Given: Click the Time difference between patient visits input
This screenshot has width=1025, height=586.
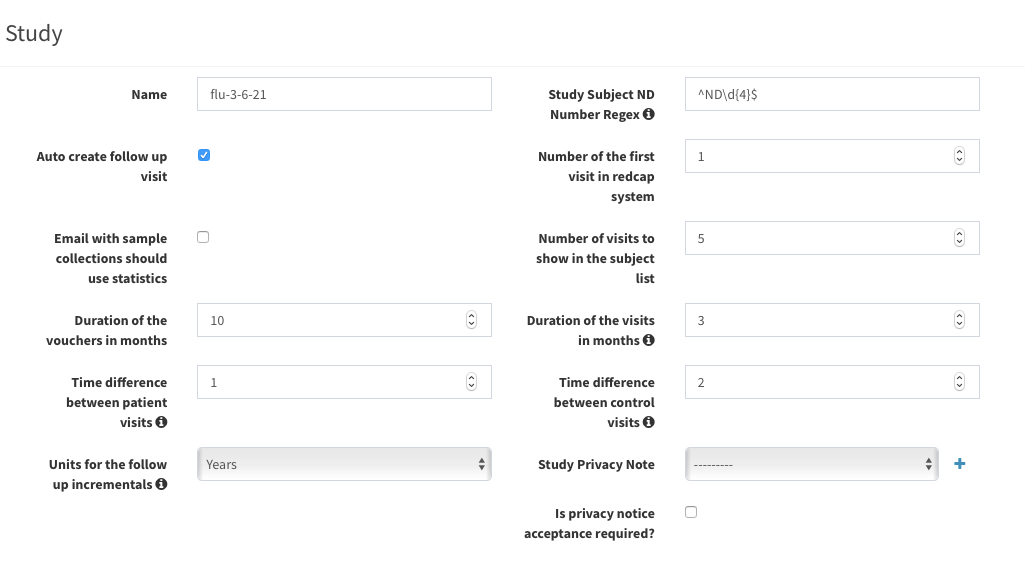Looking at the screenshot, I should tap(330, 382).
